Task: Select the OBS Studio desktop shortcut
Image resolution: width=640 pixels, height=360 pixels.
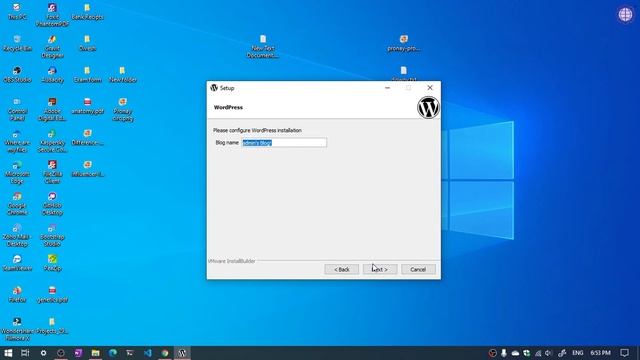Action: pyautogui.click(x=17, y=75)
